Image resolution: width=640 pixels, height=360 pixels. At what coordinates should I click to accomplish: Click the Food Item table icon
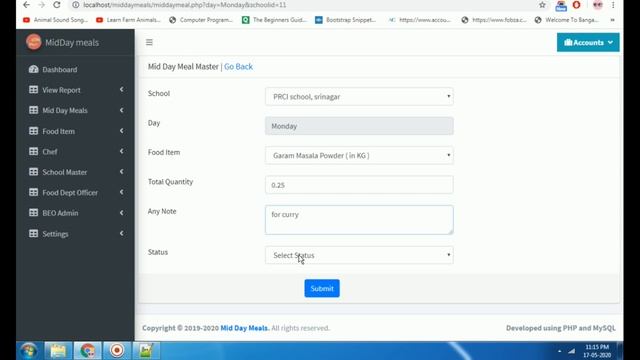point(33,131)
